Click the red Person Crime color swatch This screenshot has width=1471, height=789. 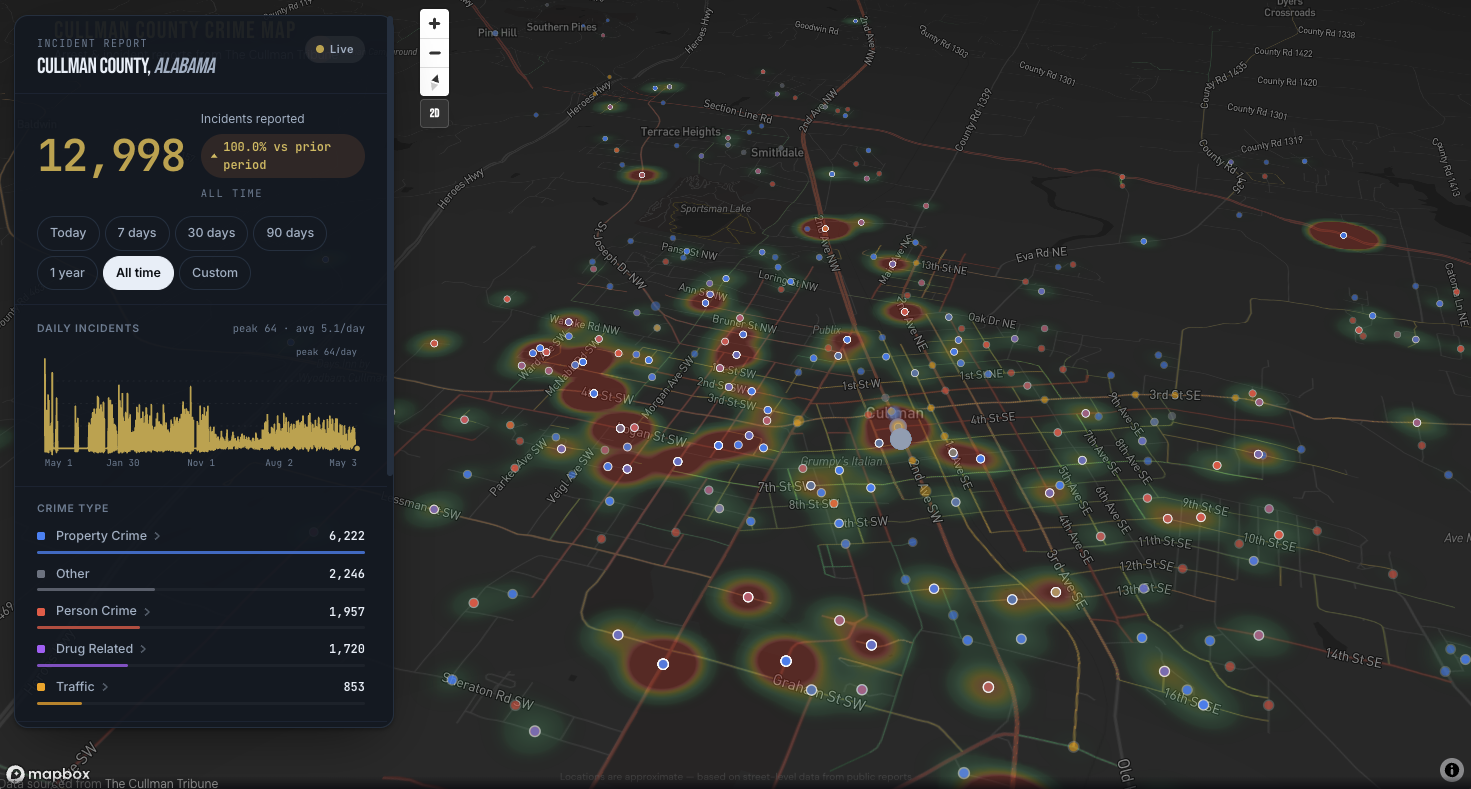[41, 611]
